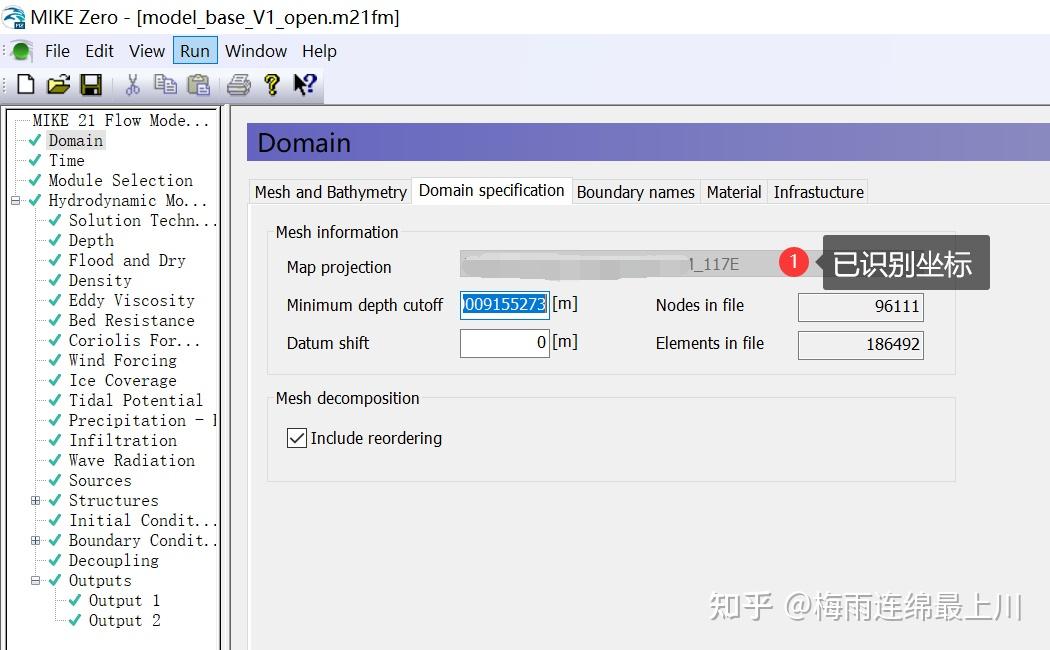Select Initial Conditions tree item
The width and height of the screenshot is (1050, 650).
click(x=143, y=521)
